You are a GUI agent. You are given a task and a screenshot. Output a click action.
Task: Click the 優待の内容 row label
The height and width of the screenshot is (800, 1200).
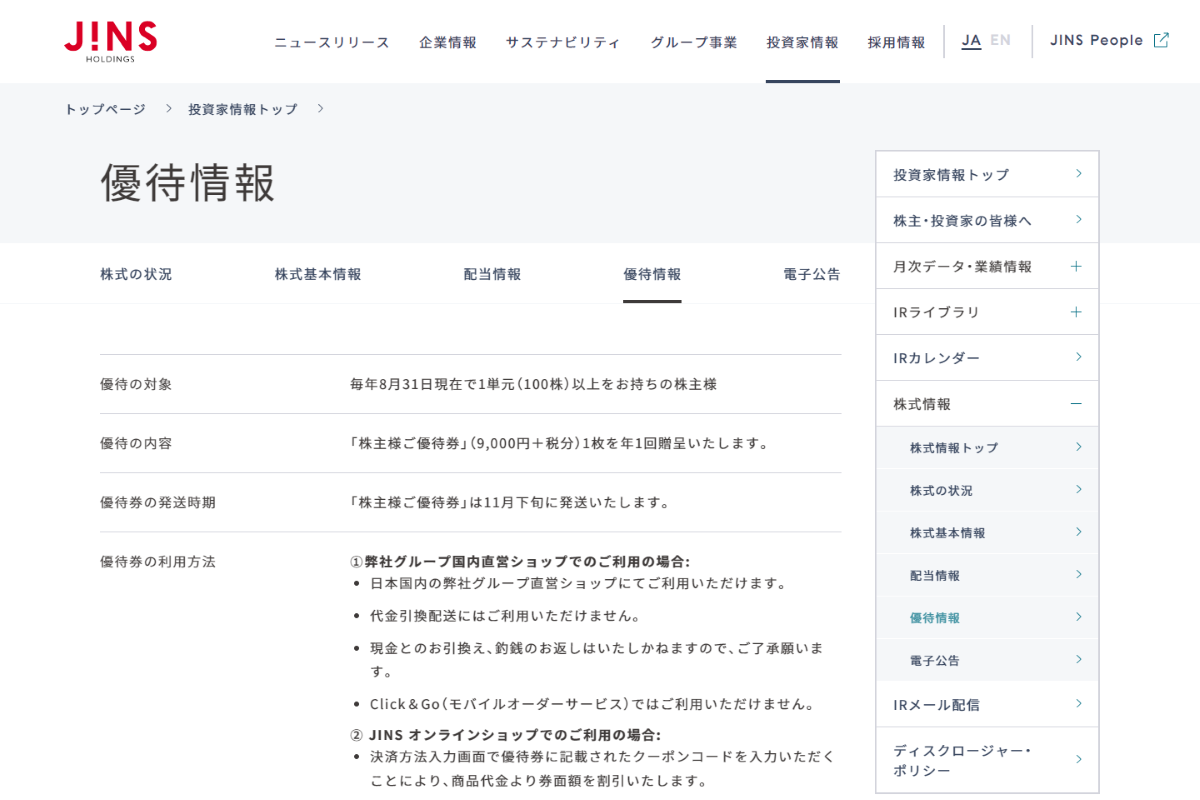point(136,443)
